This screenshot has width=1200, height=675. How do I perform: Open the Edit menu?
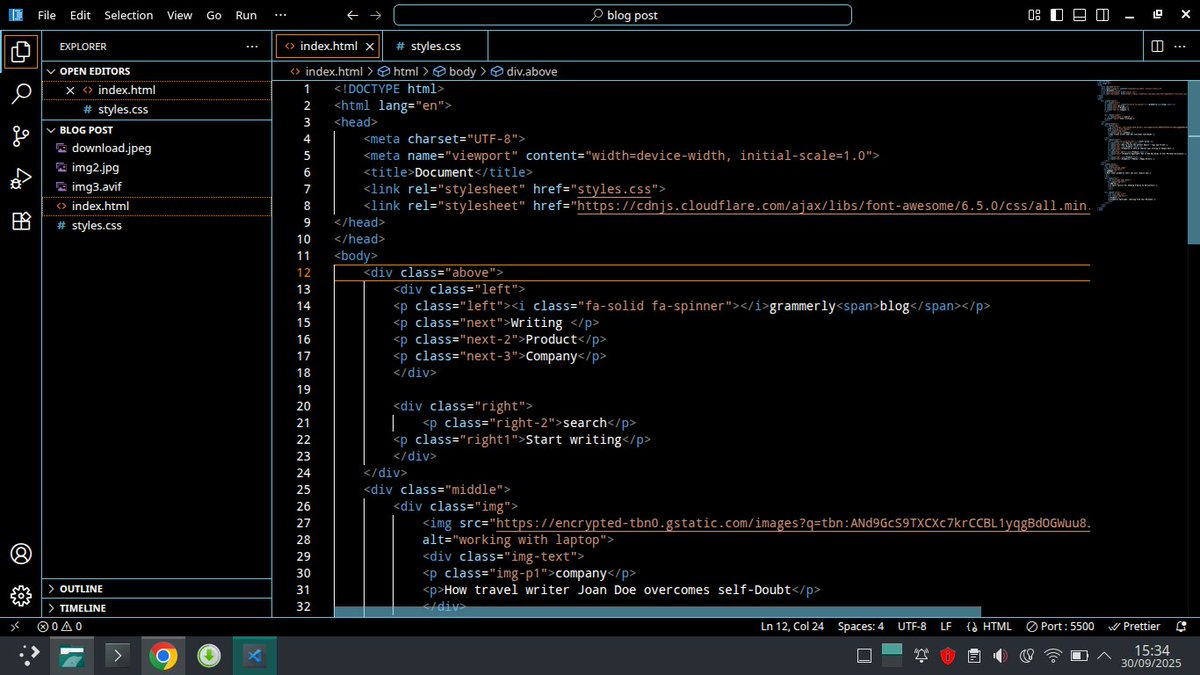tap(81, 15)
